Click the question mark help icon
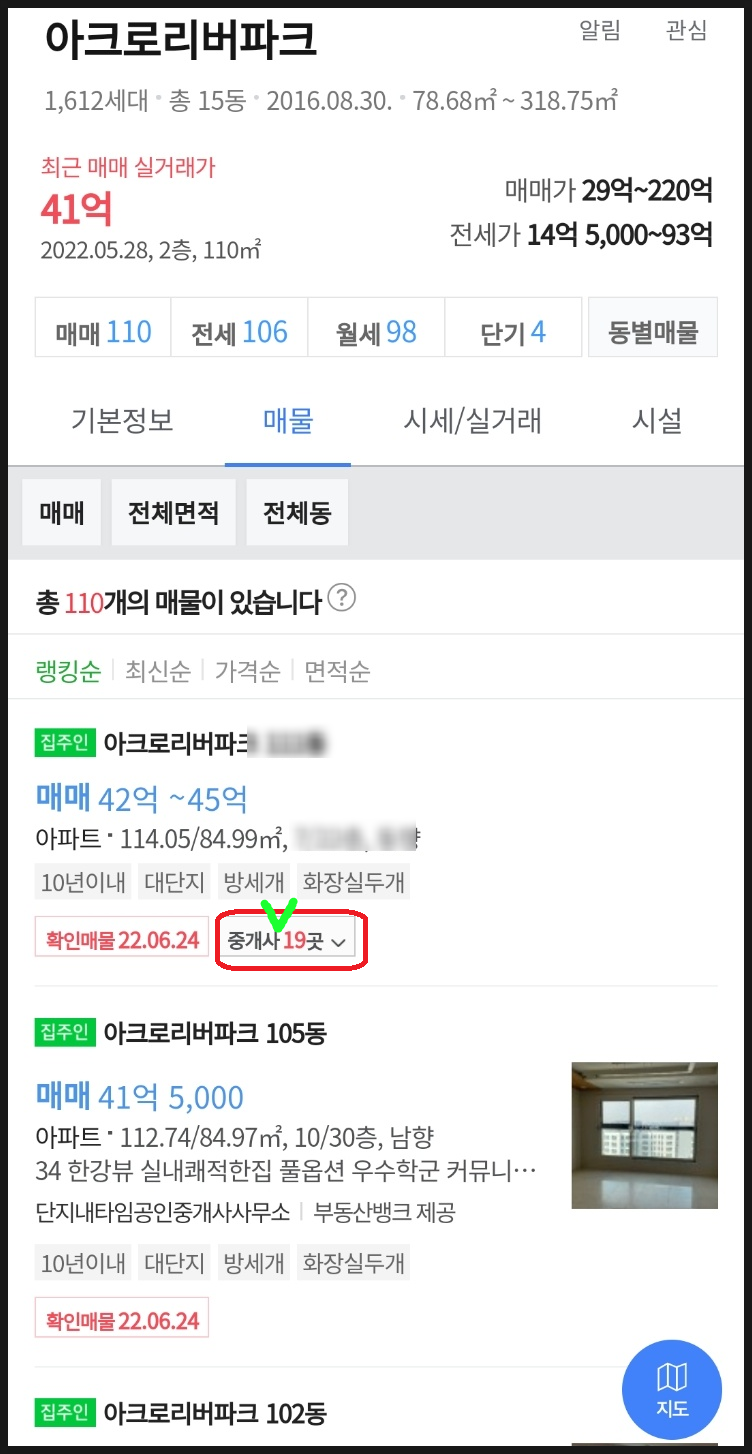The image size is (752, 1454). point(342,600)
